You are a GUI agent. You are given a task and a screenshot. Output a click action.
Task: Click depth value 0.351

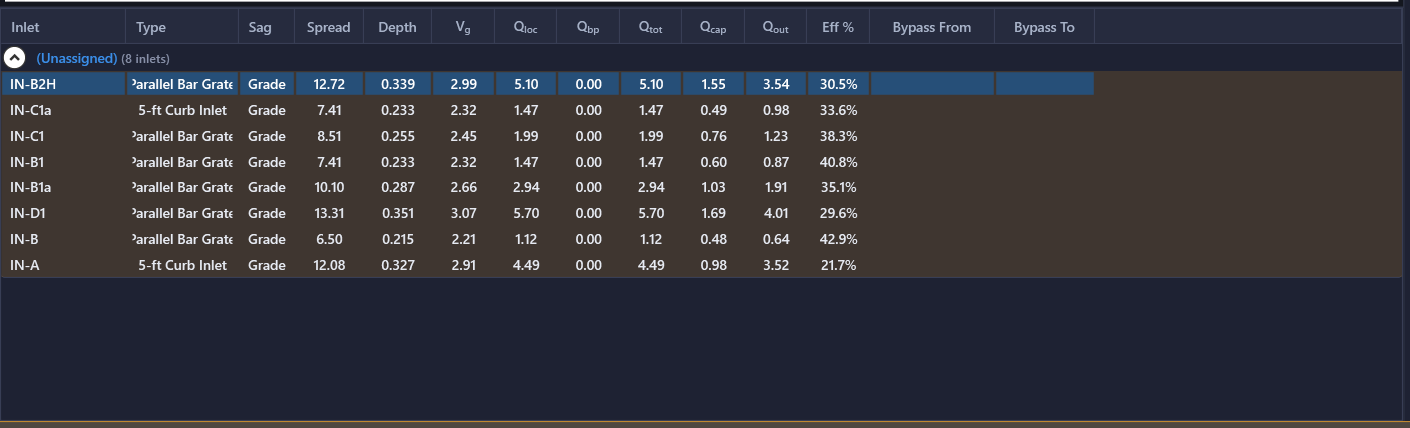tap(397, 213)
